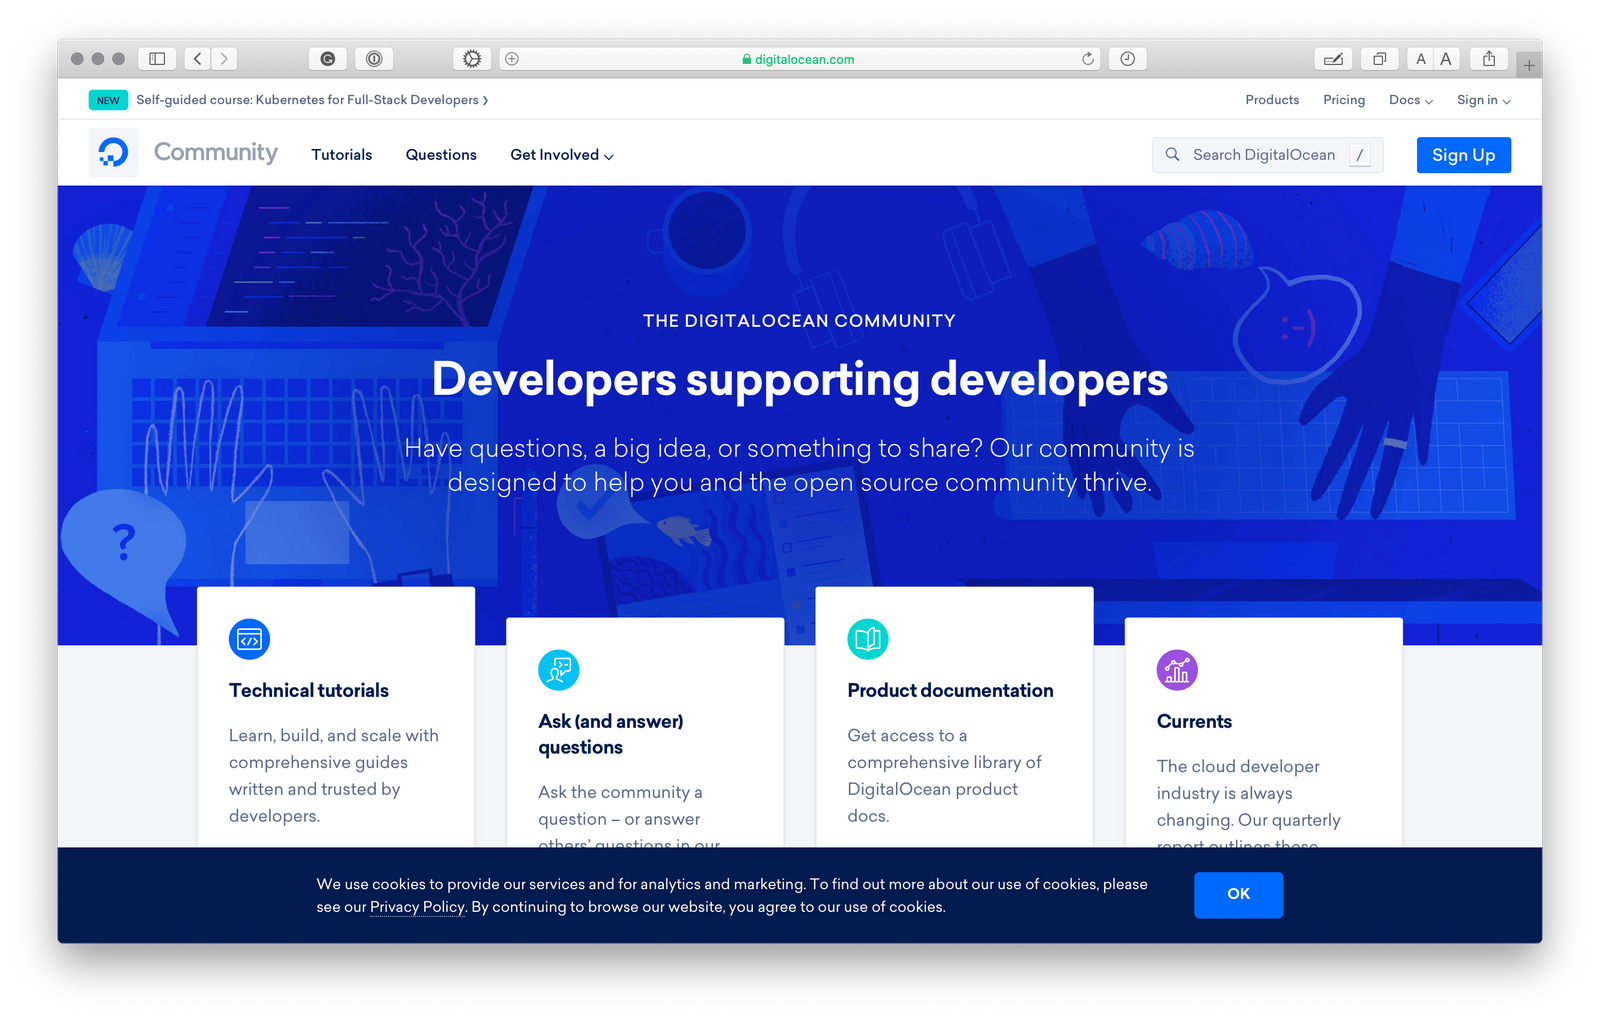Focus the Search DigitalOcean field
1600x1020 pixels.
(x=1264, y=155)
